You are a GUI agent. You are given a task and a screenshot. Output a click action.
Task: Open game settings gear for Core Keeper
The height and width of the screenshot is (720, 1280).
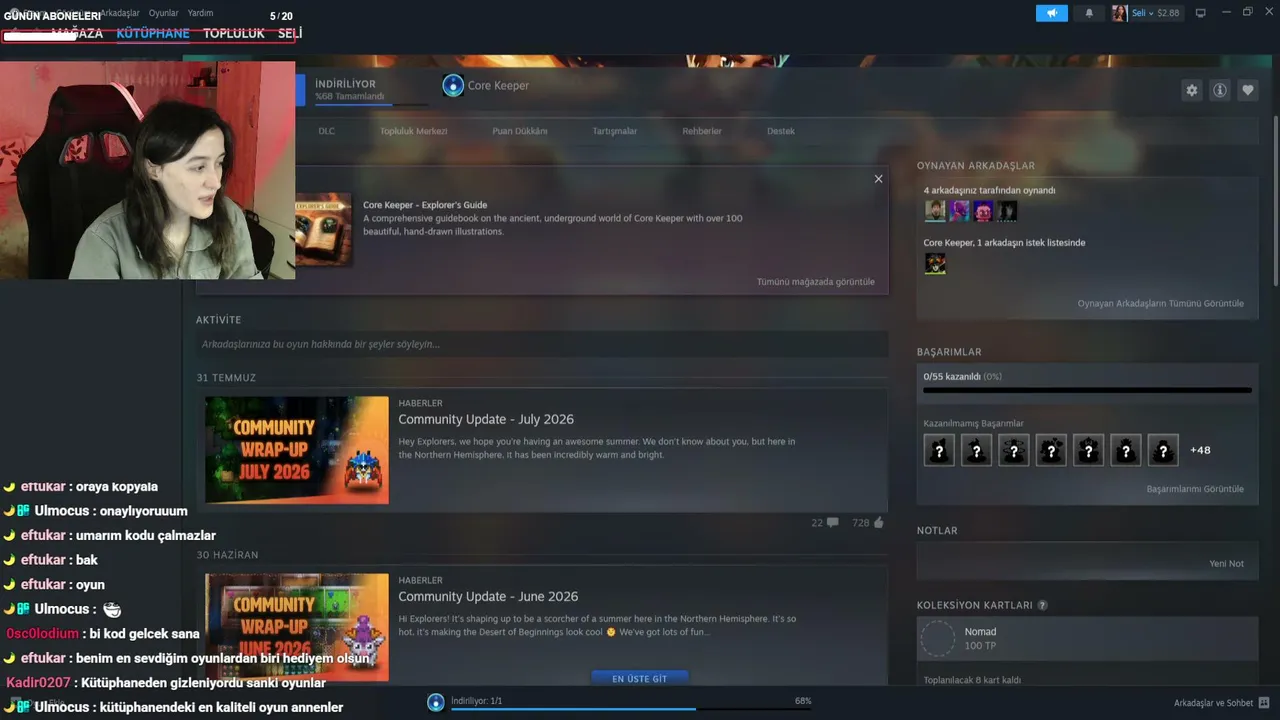[1191, 90]
